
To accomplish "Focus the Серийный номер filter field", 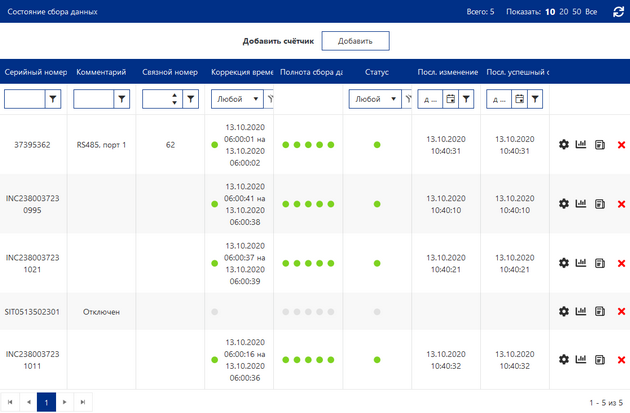I will [25, 99].
